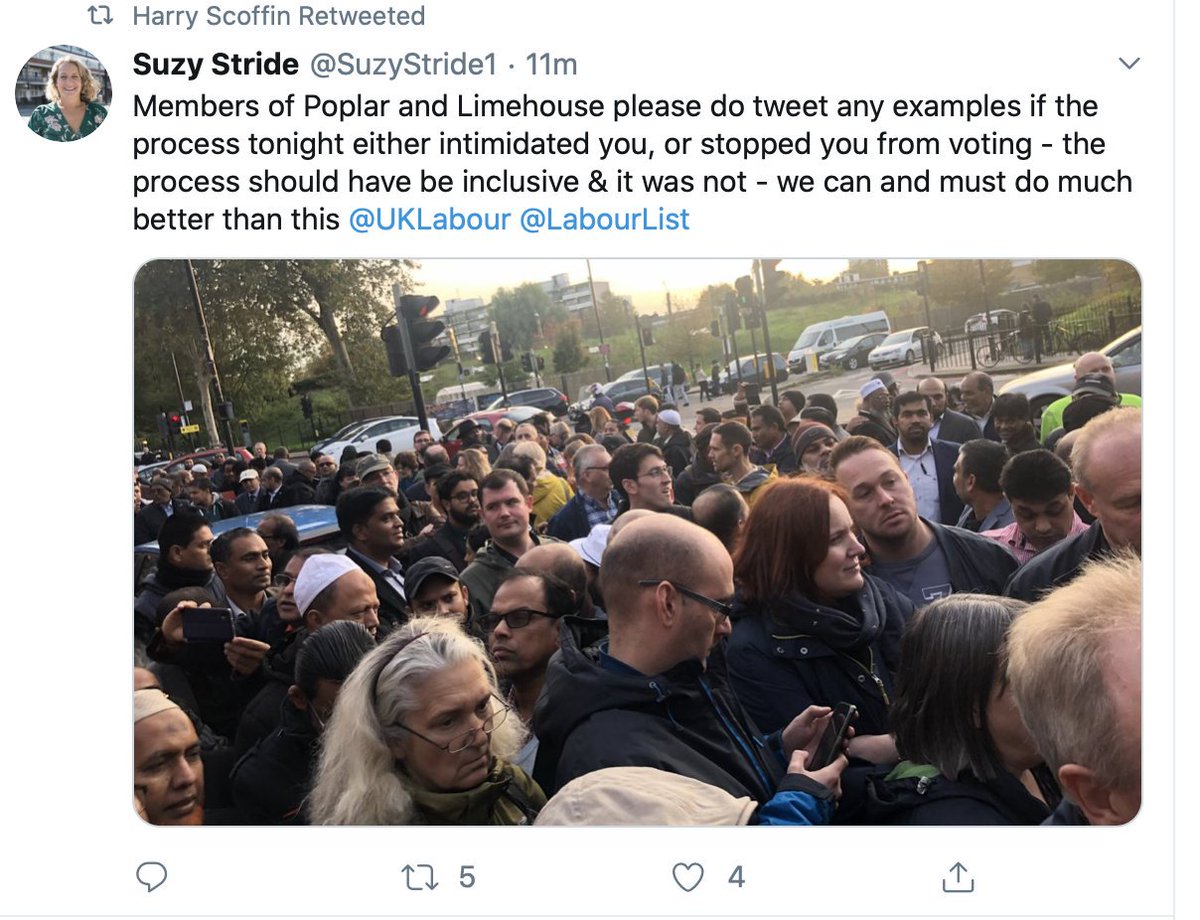Open the Suzy Stride display name

point(215,65)
